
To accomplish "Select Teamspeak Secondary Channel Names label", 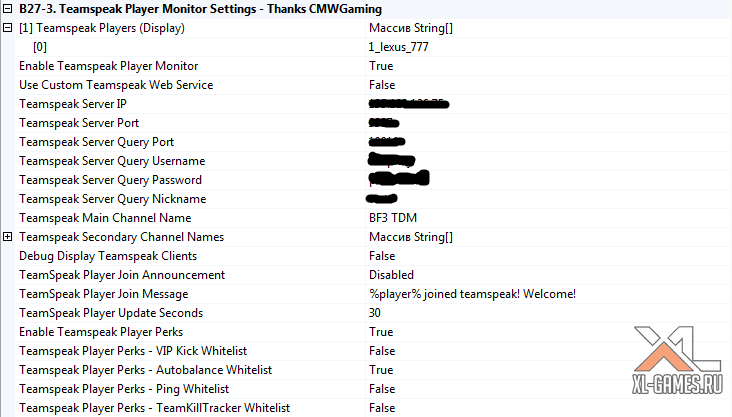I will point(121,237).
